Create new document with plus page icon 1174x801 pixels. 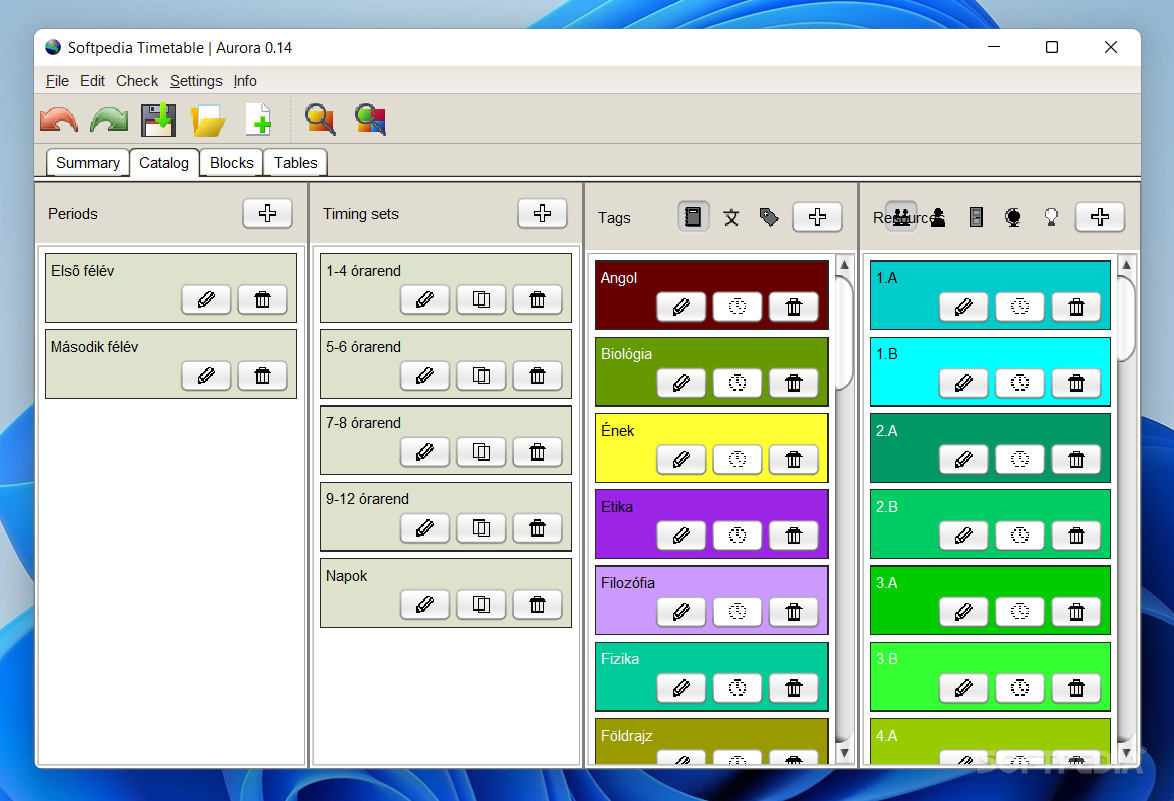pyautogui.click(x=258, y=120)
